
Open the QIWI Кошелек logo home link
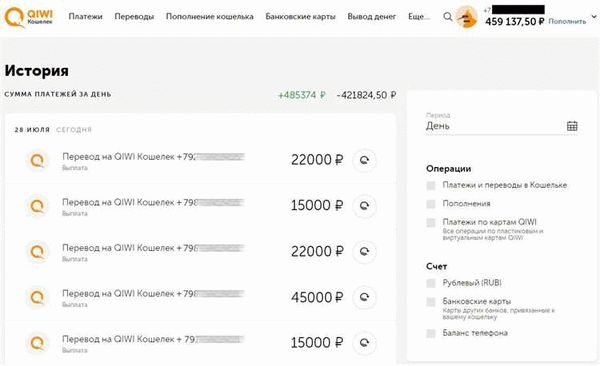(x=29, y=17)
